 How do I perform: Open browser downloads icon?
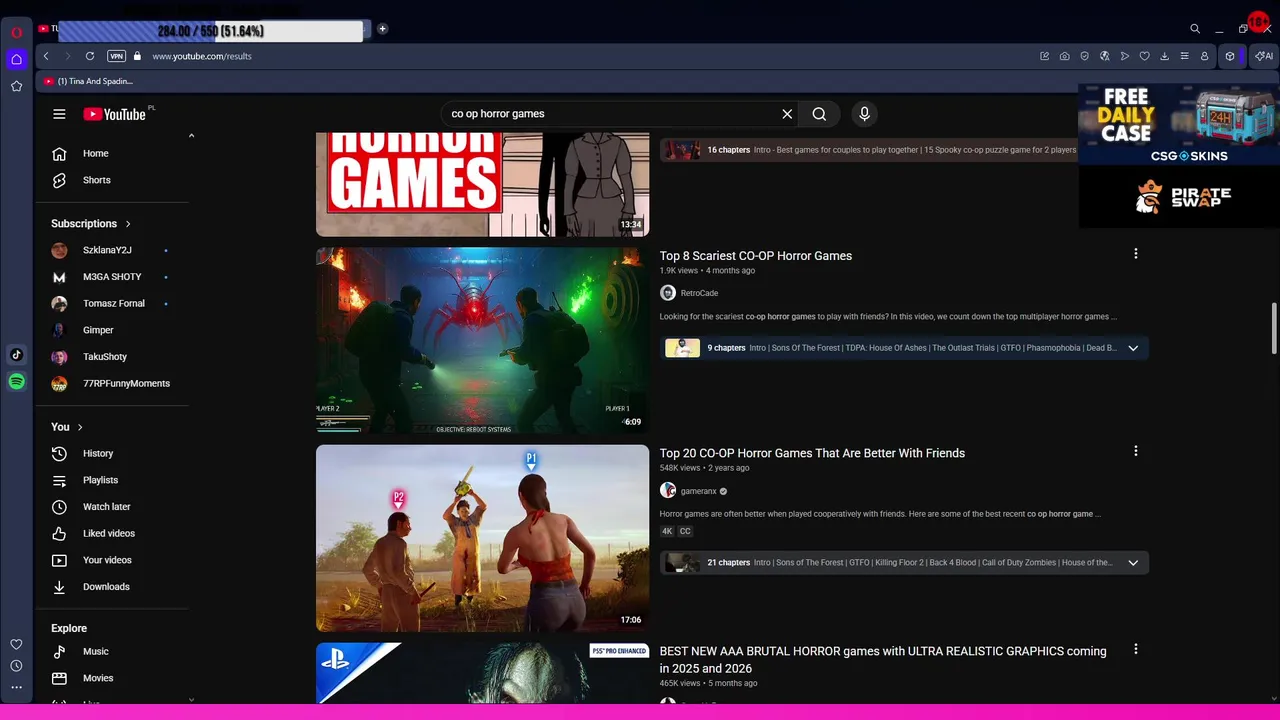tap(1165, 56)
